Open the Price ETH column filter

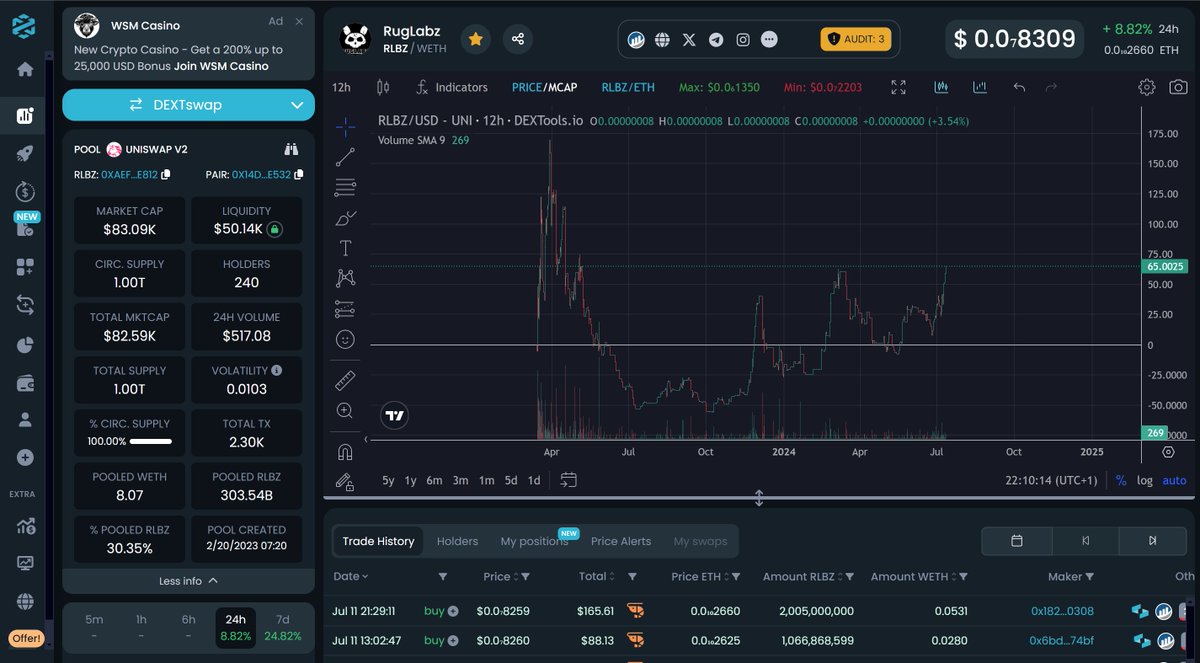[x=737, y=576]
